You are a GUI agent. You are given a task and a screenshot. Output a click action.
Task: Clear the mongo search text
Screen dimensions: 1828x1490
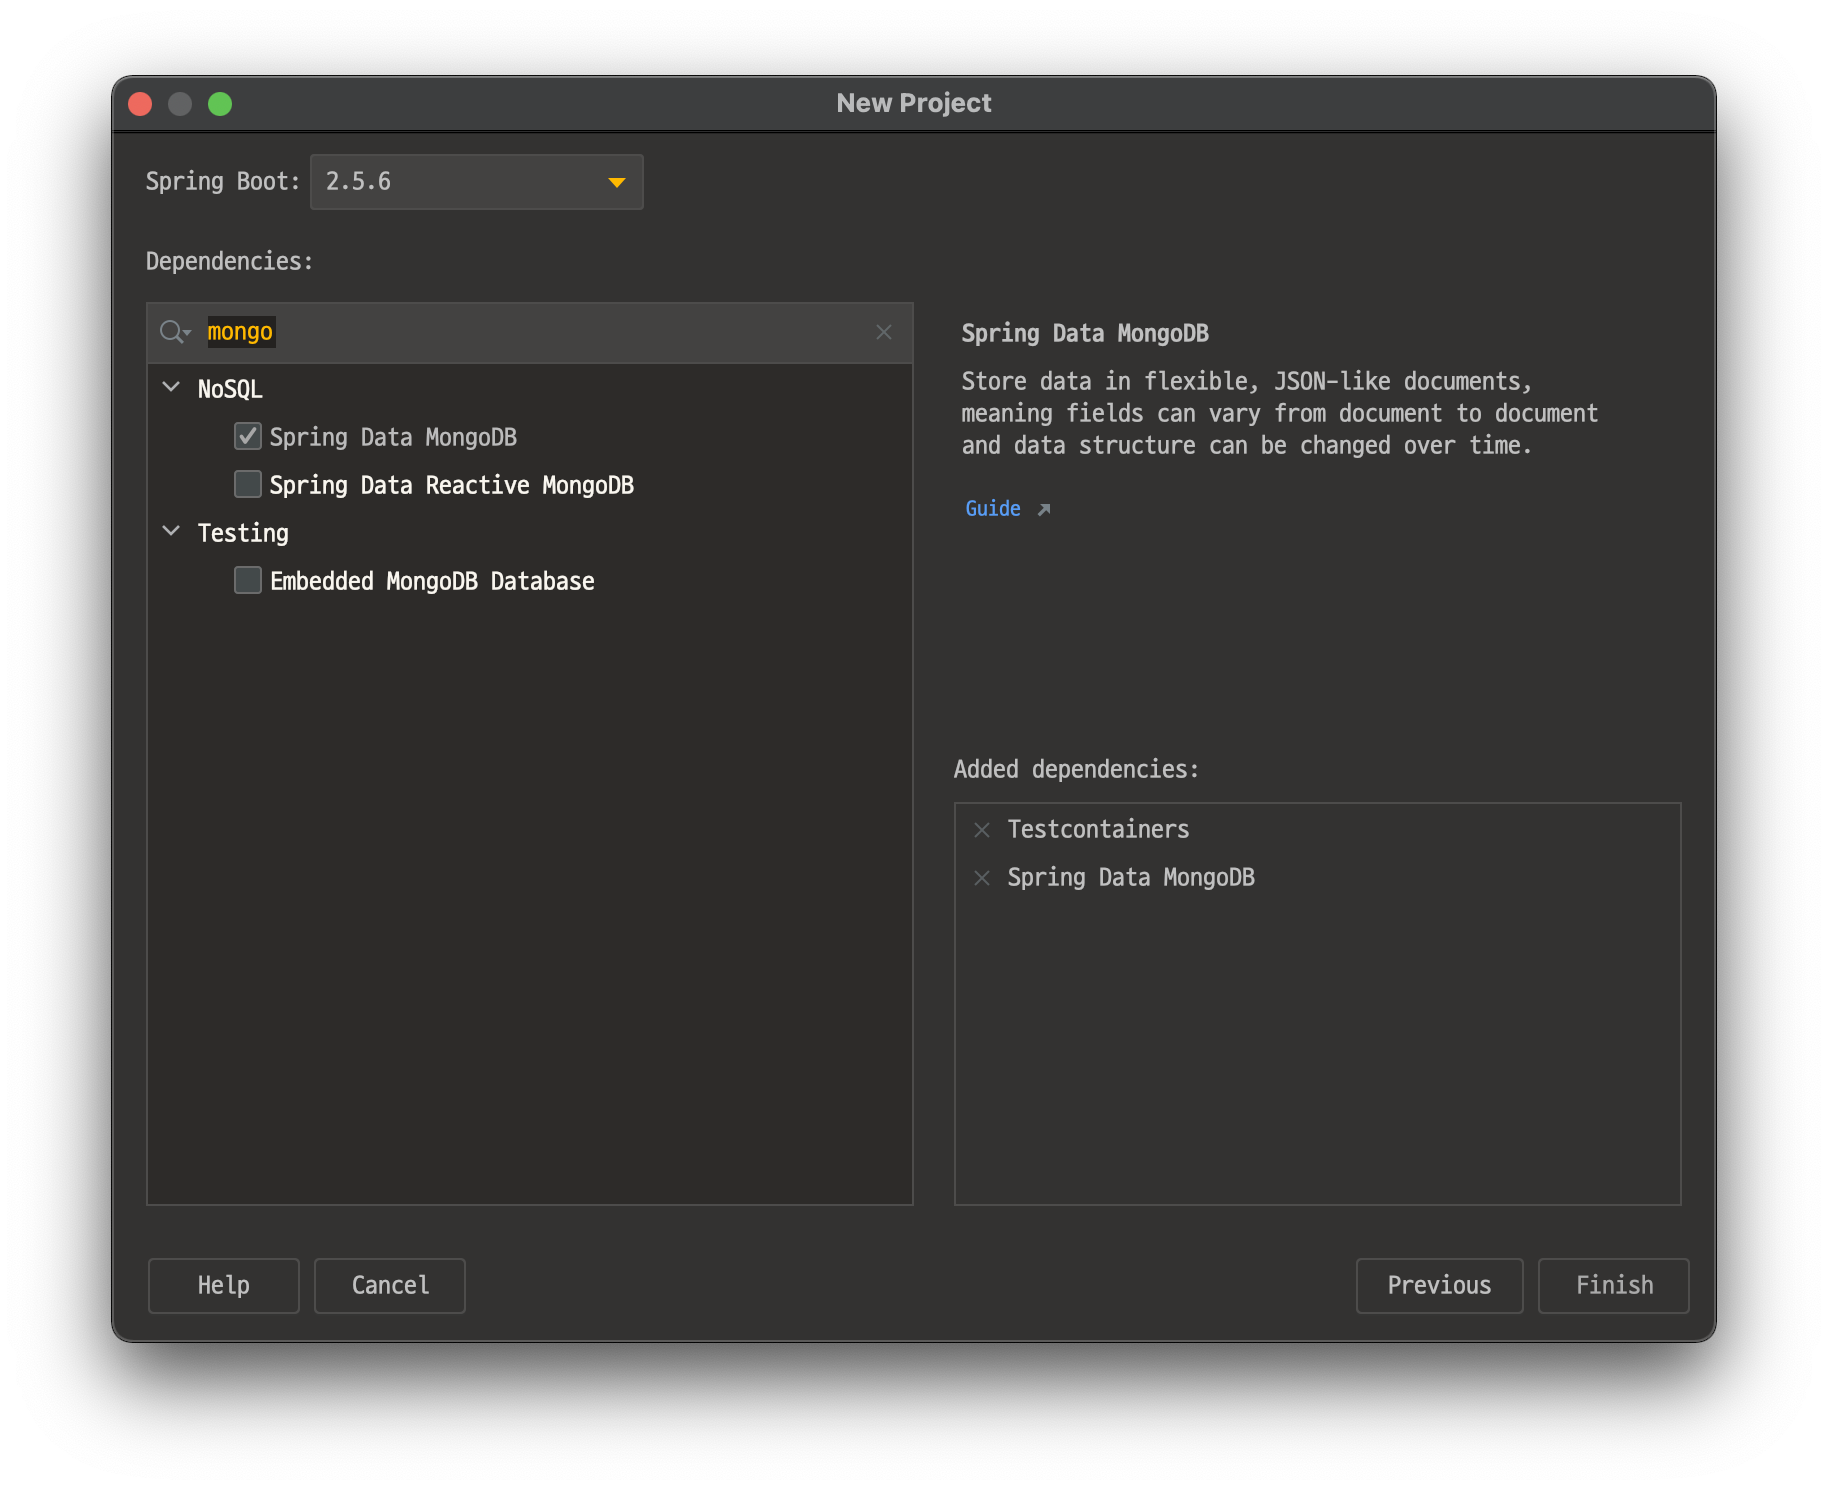(884, 332)
